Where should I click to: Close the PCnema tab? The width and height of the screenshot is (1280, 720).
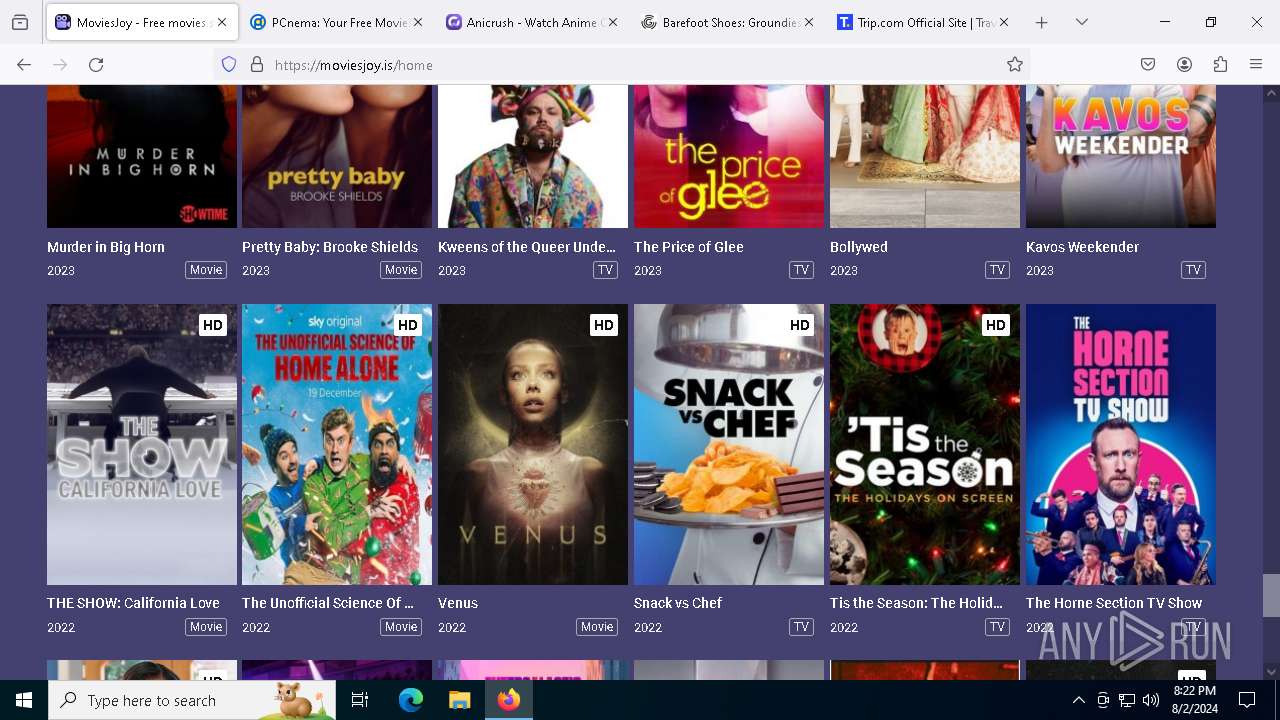(417, 22)
